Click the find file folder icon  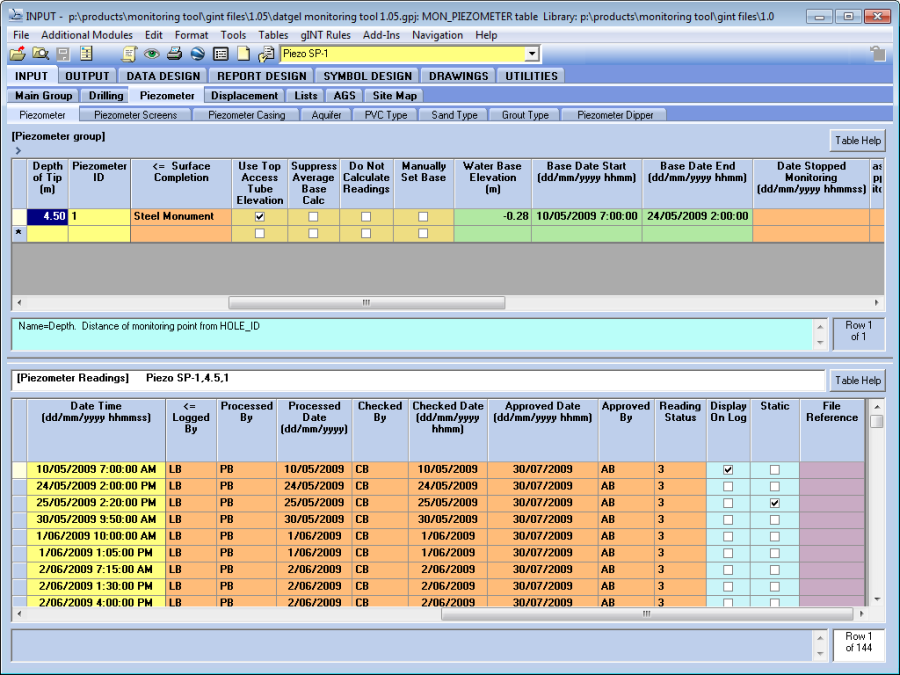40,54
